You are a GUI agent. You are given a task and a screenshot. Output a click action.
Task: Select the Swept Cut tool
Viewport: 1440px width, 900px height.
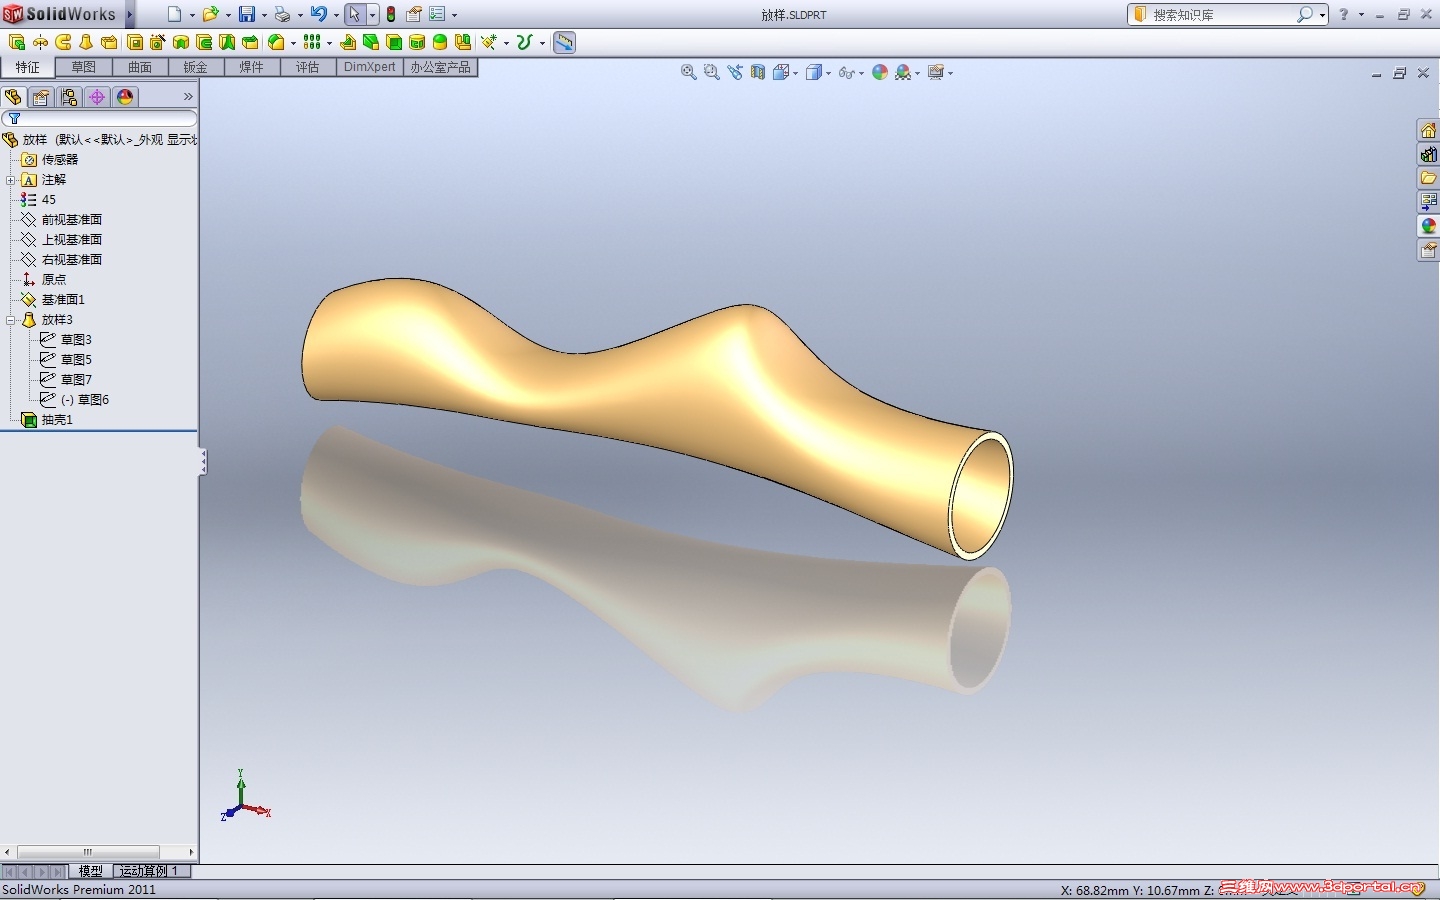click(204, 42)
